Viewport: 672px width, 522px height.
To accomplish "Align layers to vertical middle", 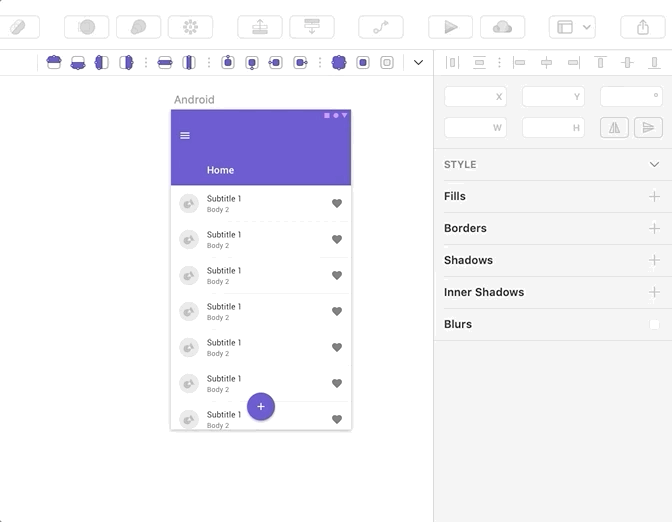I will (x=627, y=63).
